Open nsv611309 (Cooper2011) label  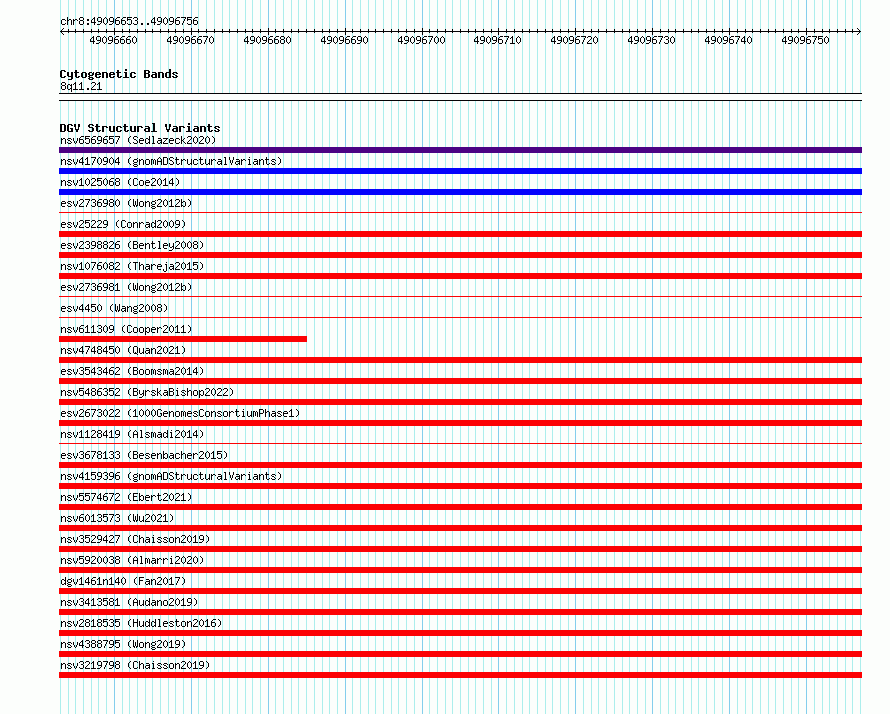126,329
